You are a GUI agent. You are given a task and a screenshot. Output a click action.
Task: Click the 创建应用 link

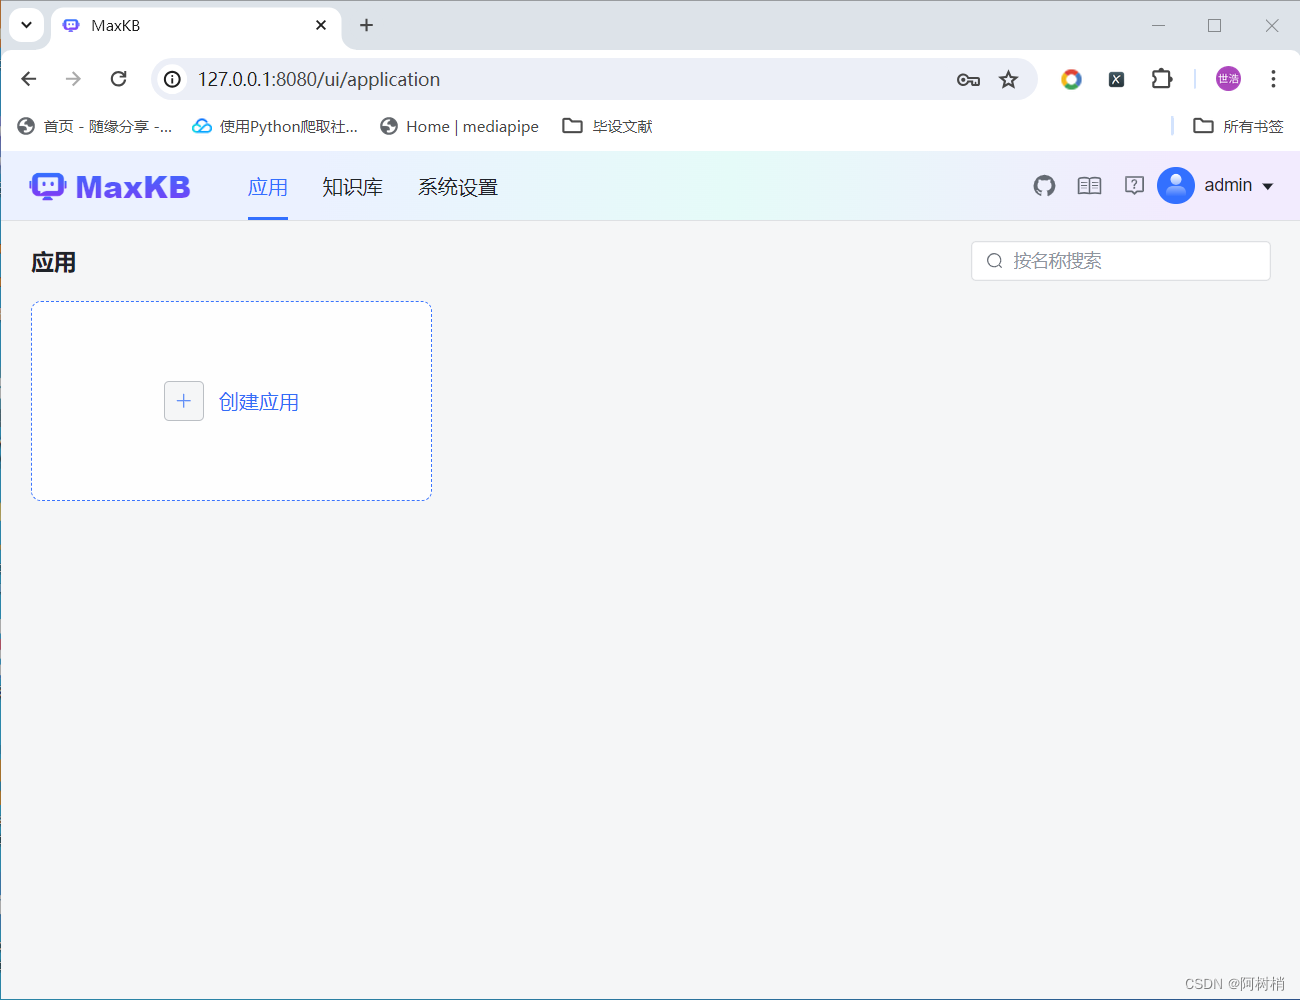click(x=259, y=402)
